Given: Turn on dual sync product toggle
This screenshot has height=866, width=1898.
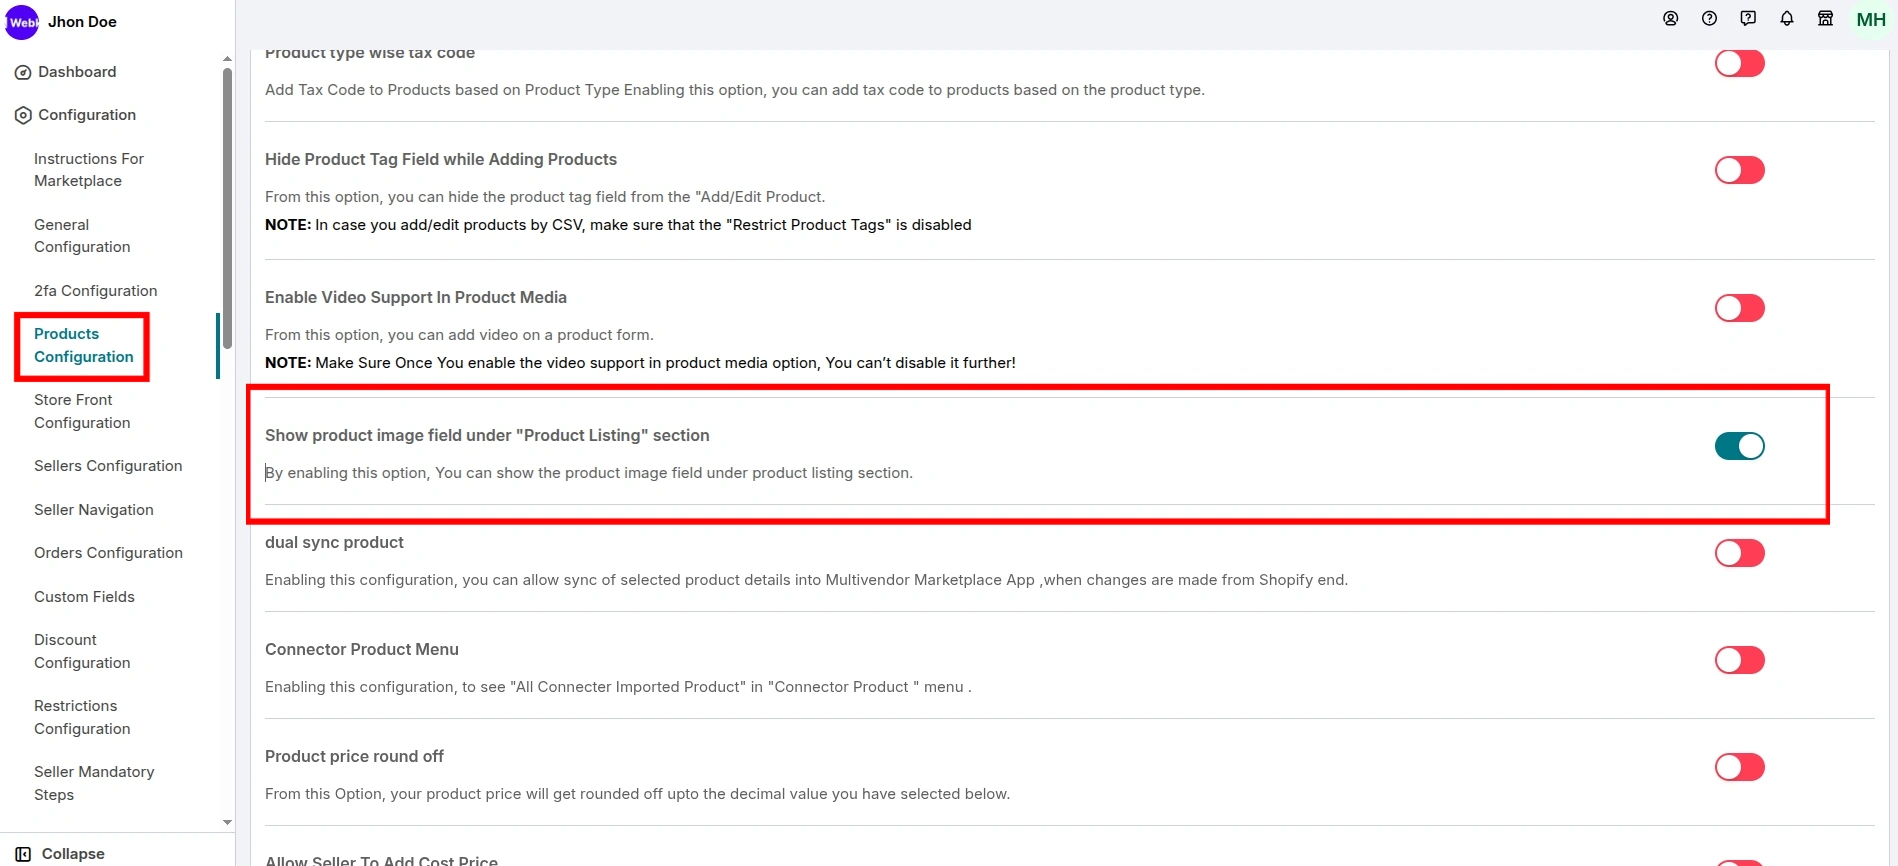Looking at the screenshot, I should click(x=1739, y=553).
